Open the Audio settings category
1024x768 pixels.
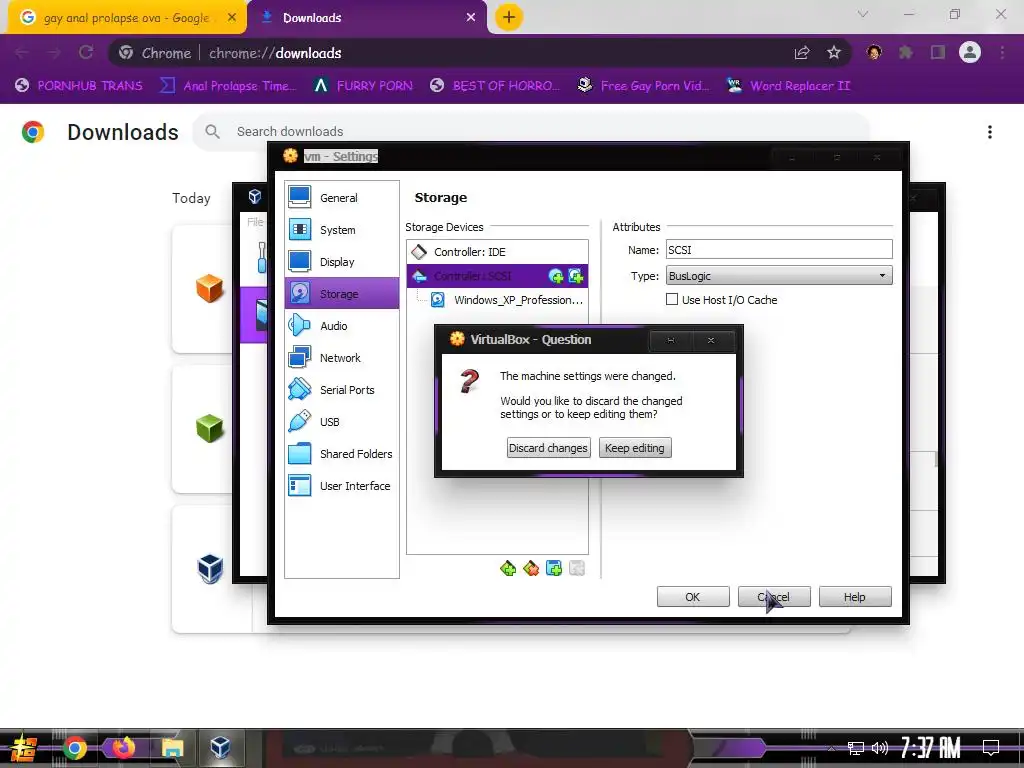coord(342,325)
